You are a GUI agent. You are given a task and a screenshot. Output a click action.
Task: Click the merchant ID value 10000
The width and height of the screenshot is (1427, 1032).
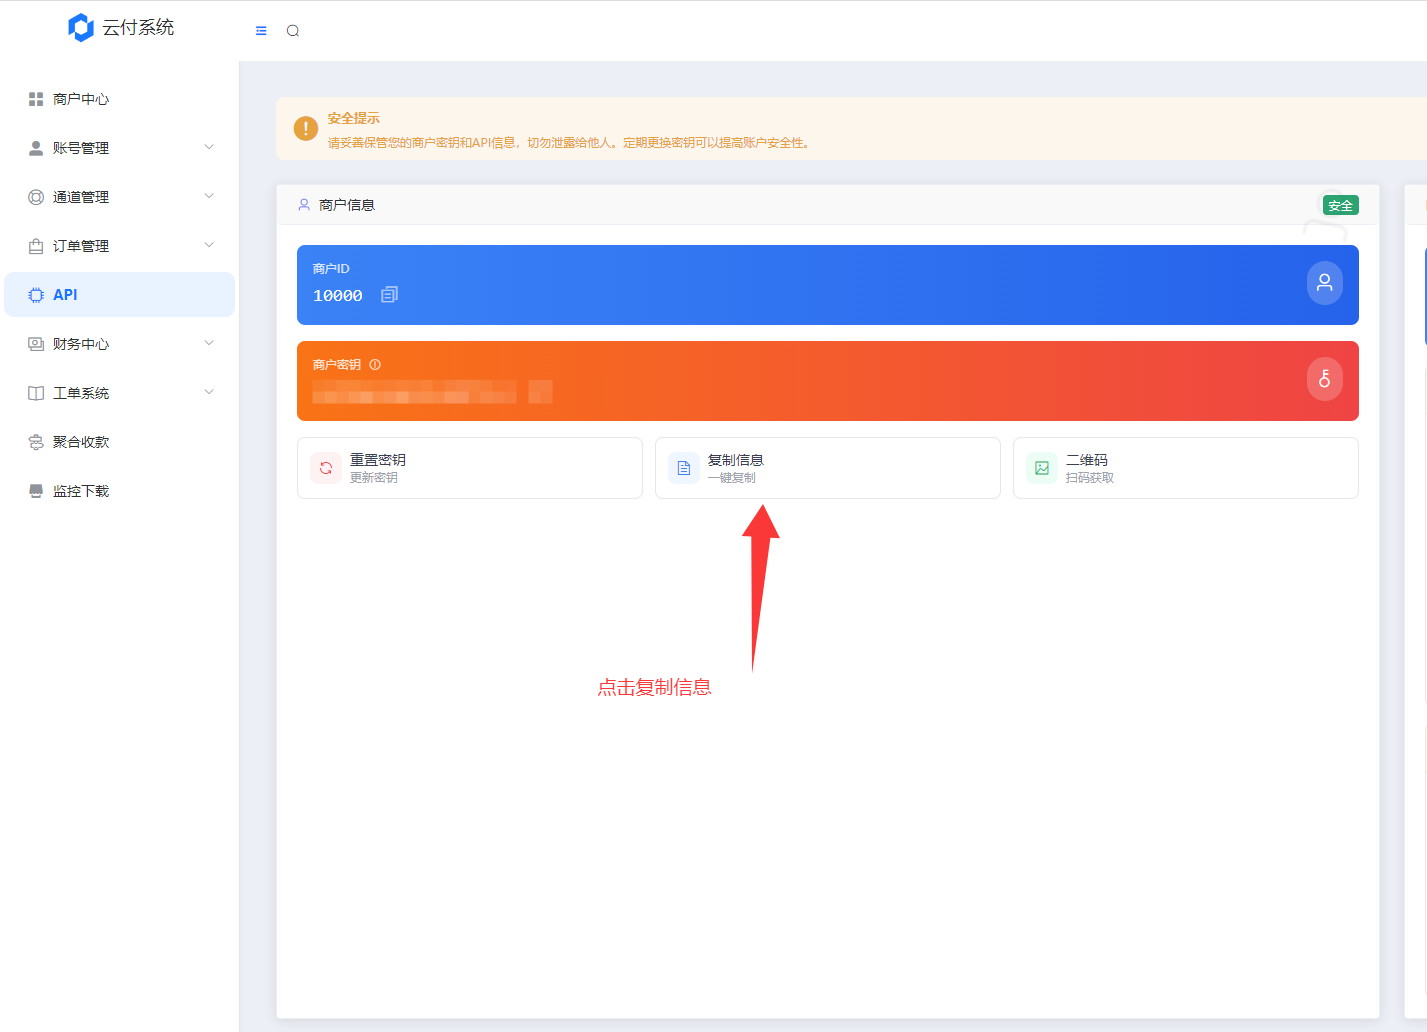point(338,296)
